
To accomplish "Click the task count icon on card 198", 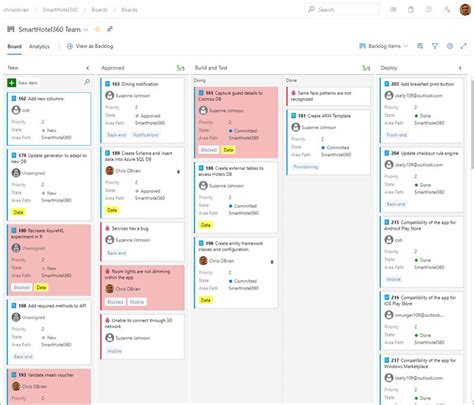I will click(x=272, y=262).
